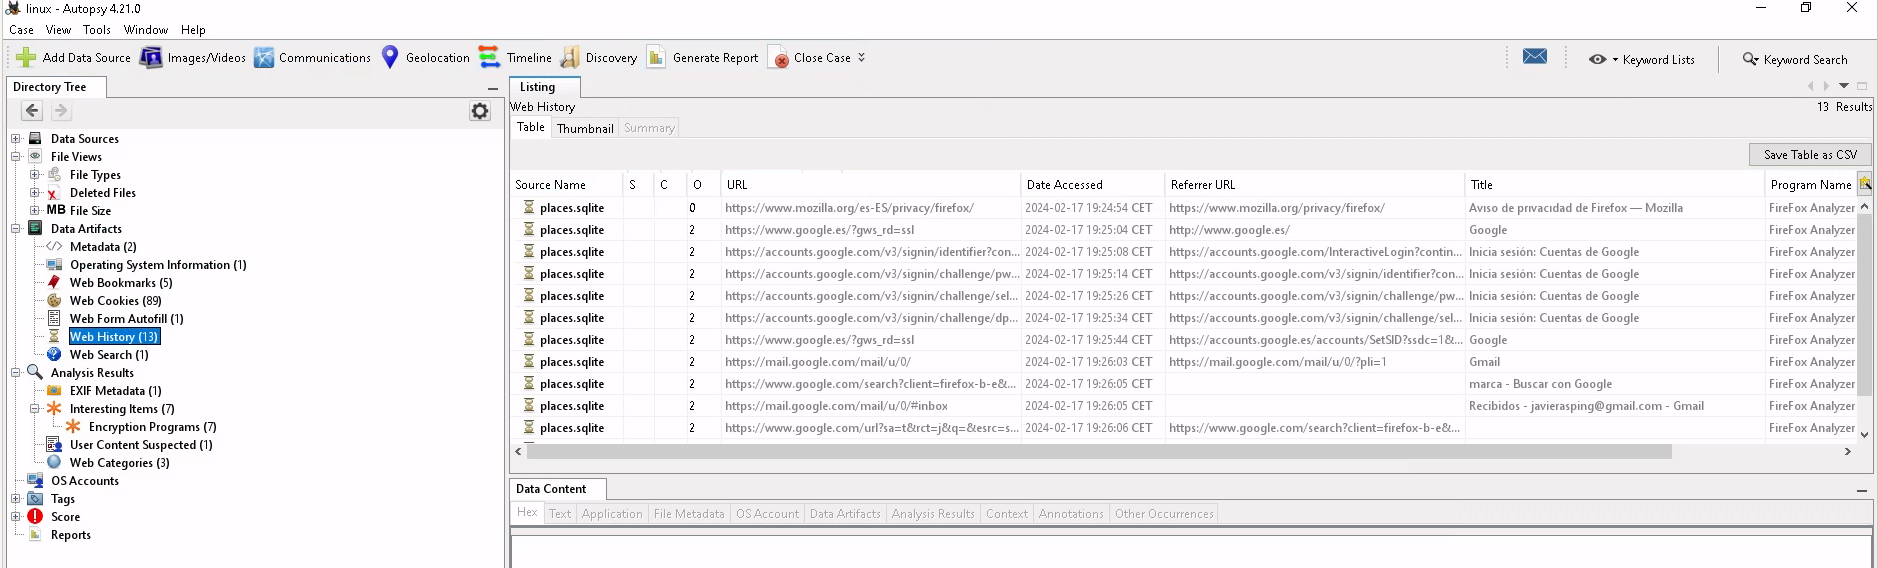Expand the Tags node
Viewport: 1878px width, 568px height.
16,499
